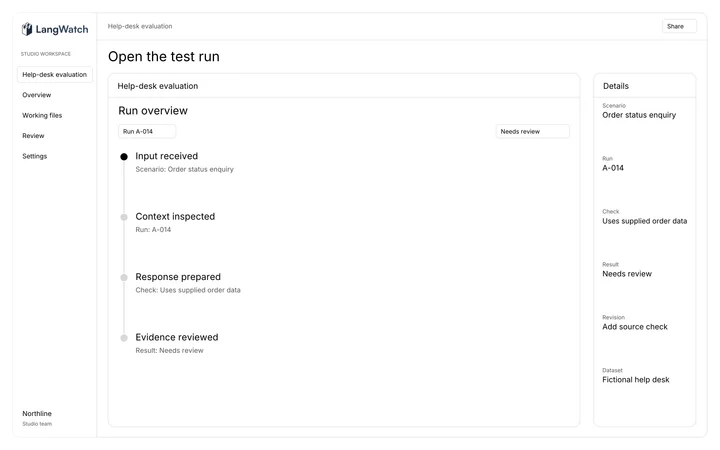The image size is (720, 450).
Task: Select the Input received timeline marker
Action: coord(124,157)
